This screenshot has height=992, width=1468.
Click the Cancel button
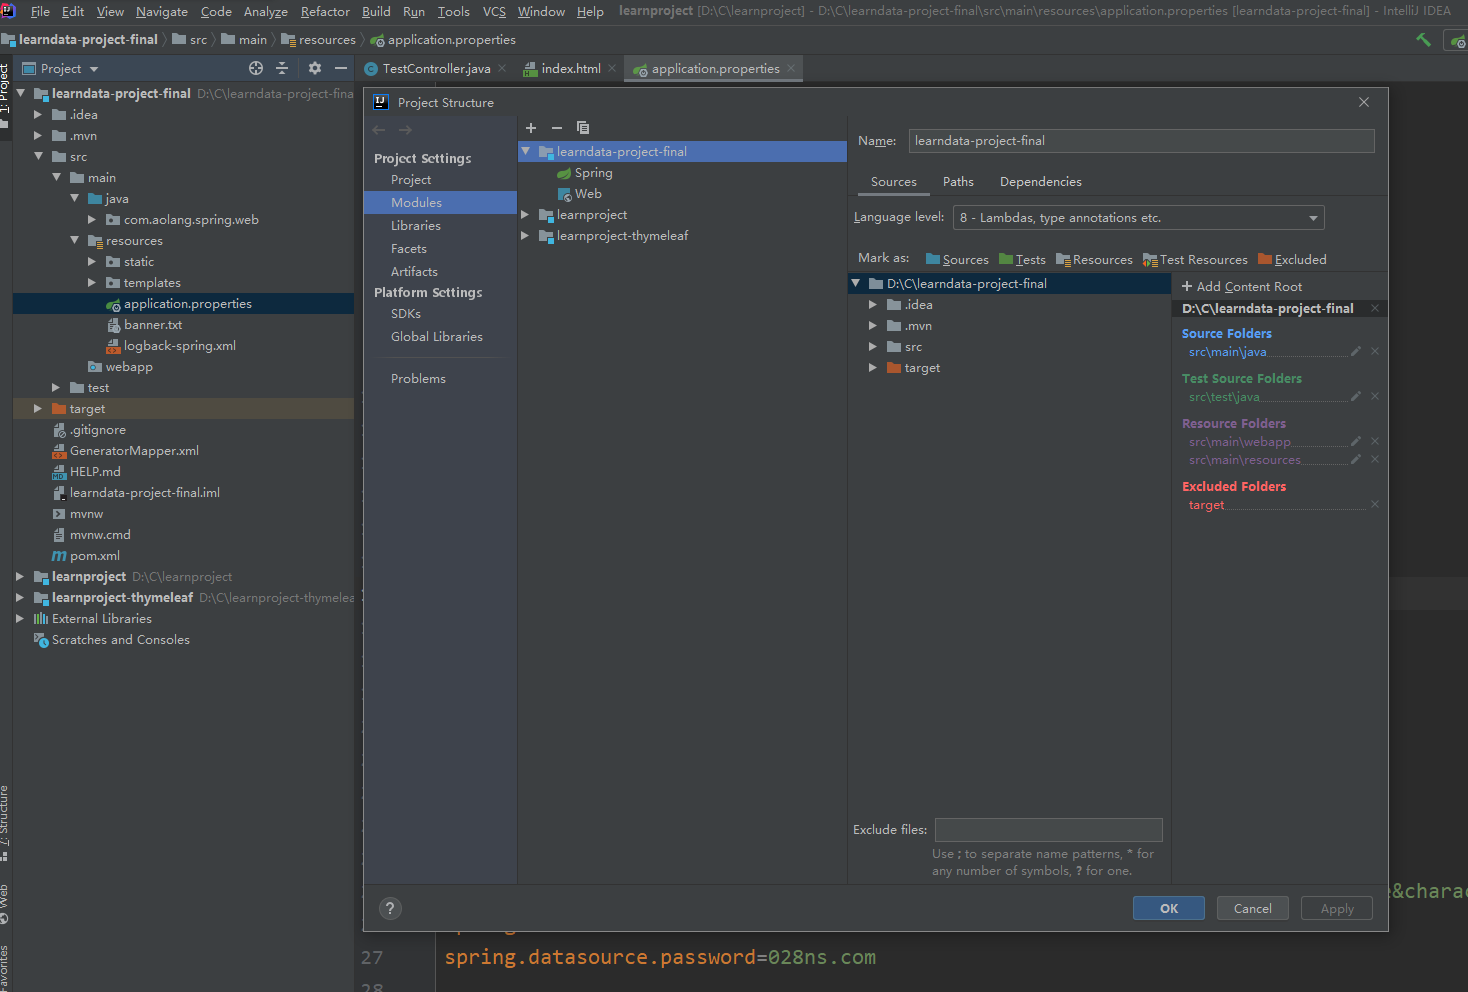click(1252, 908)
